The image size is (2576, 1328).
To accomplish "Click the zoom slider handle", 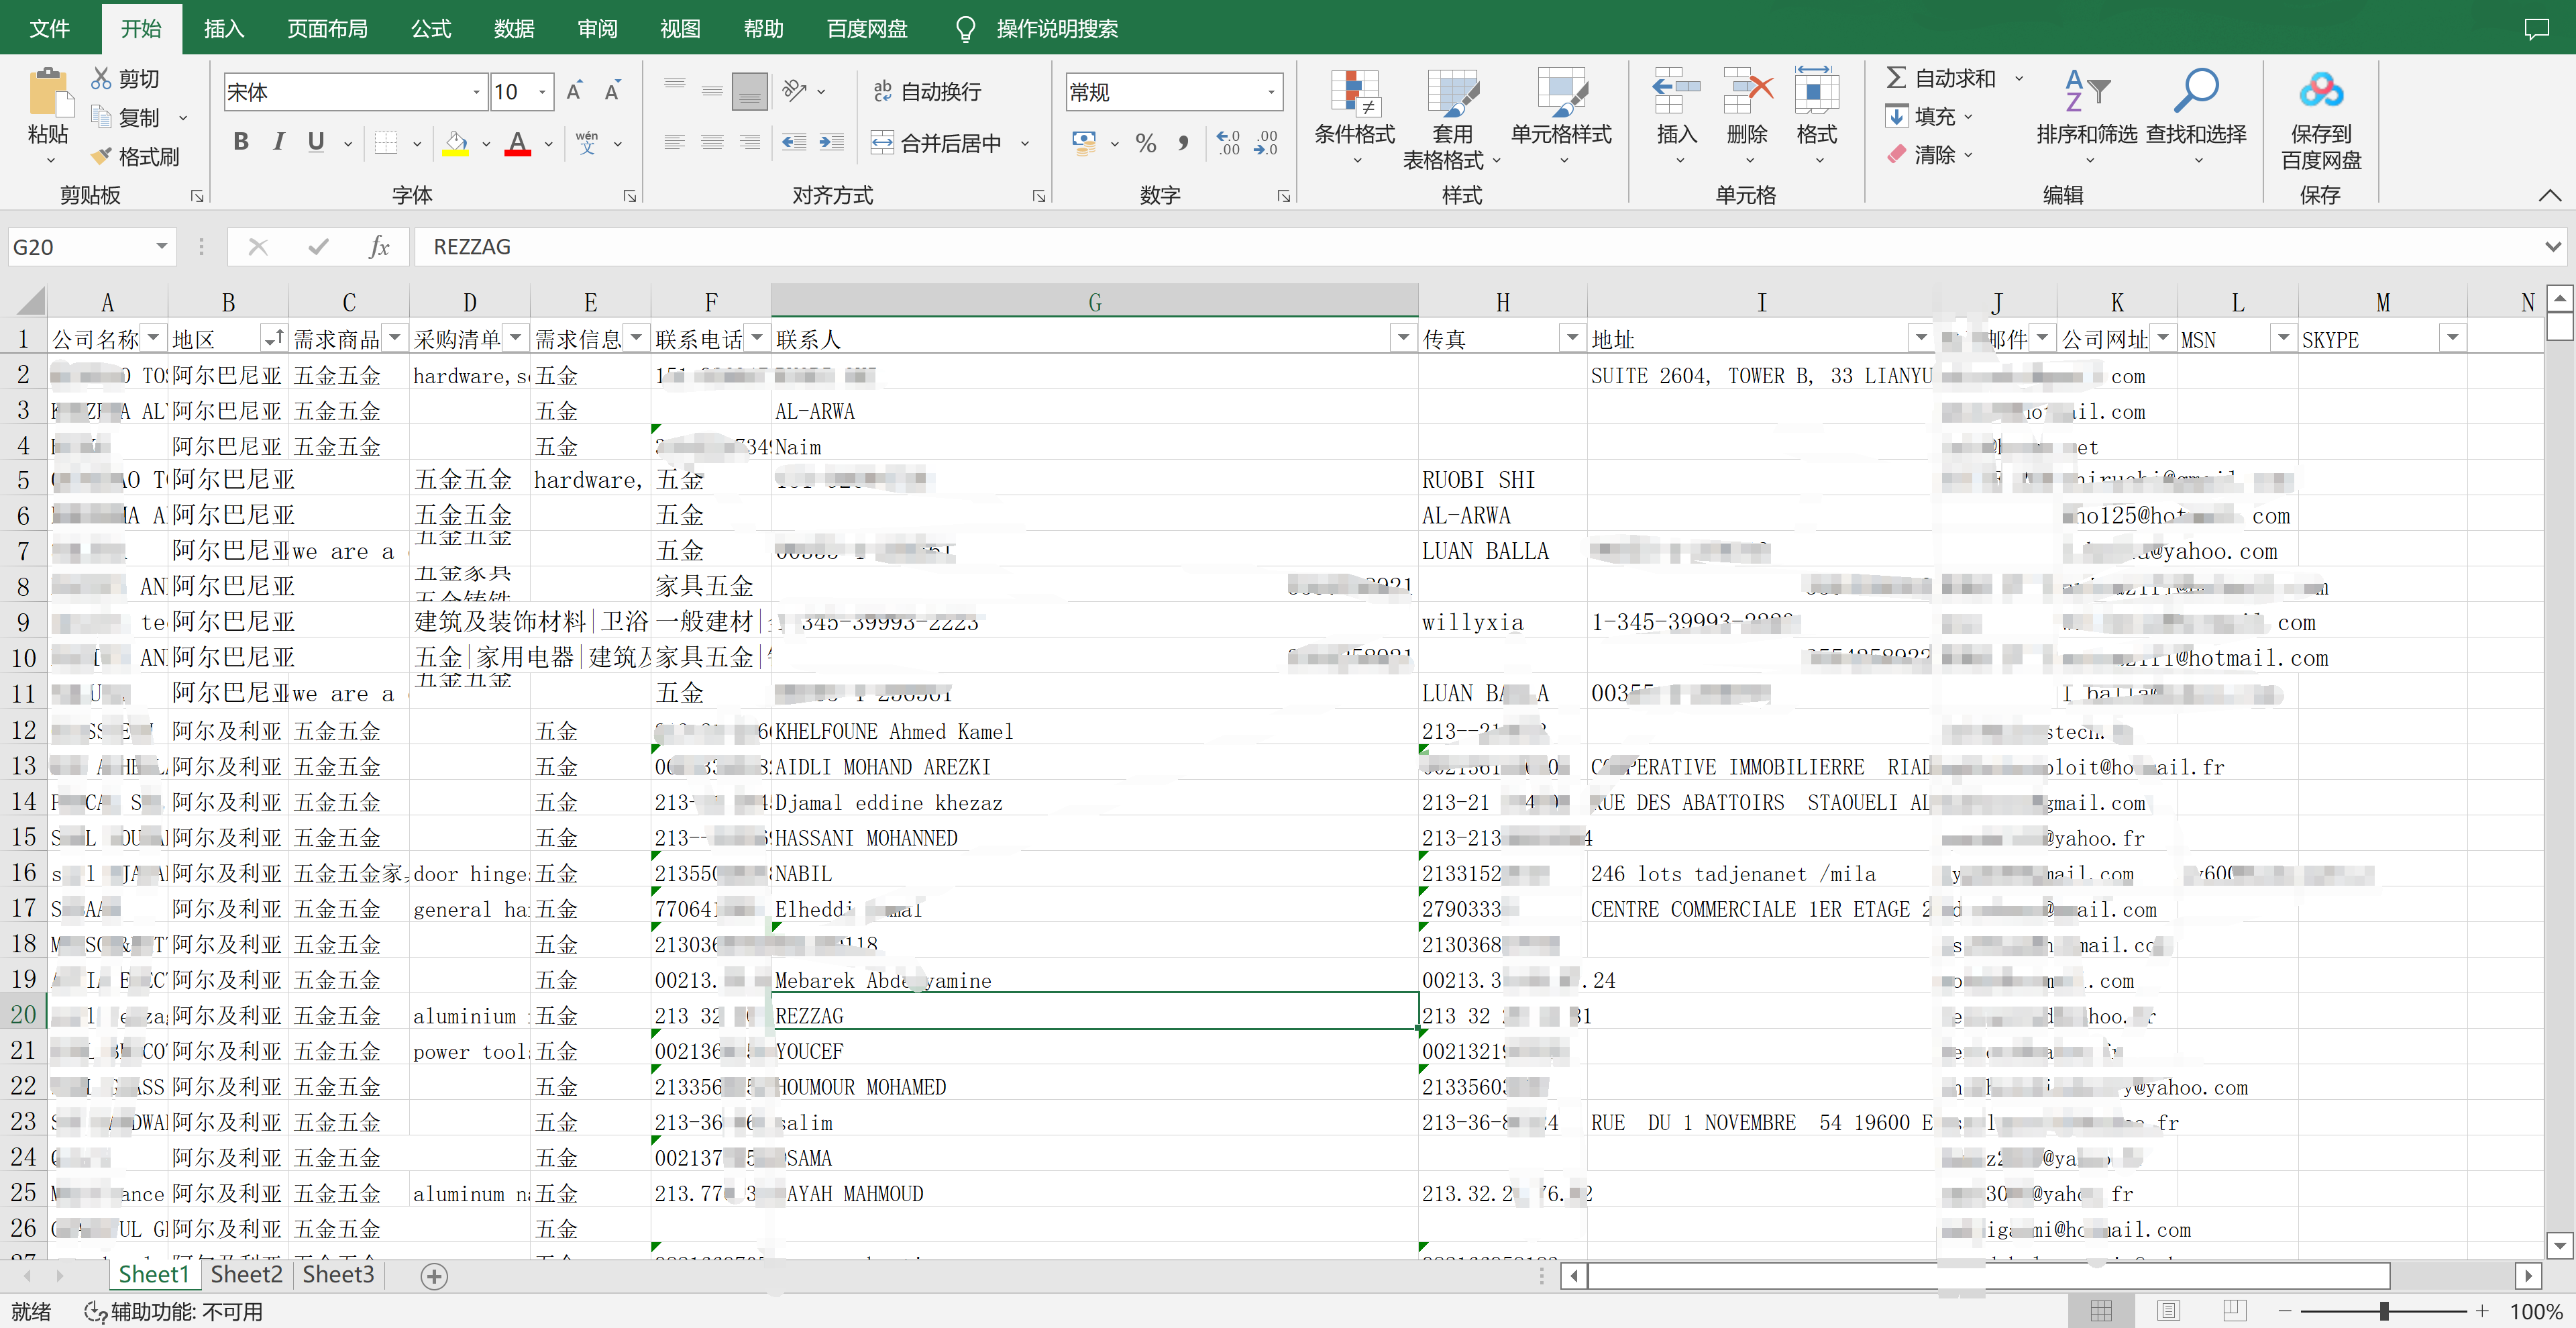I will [2384, 1311].
